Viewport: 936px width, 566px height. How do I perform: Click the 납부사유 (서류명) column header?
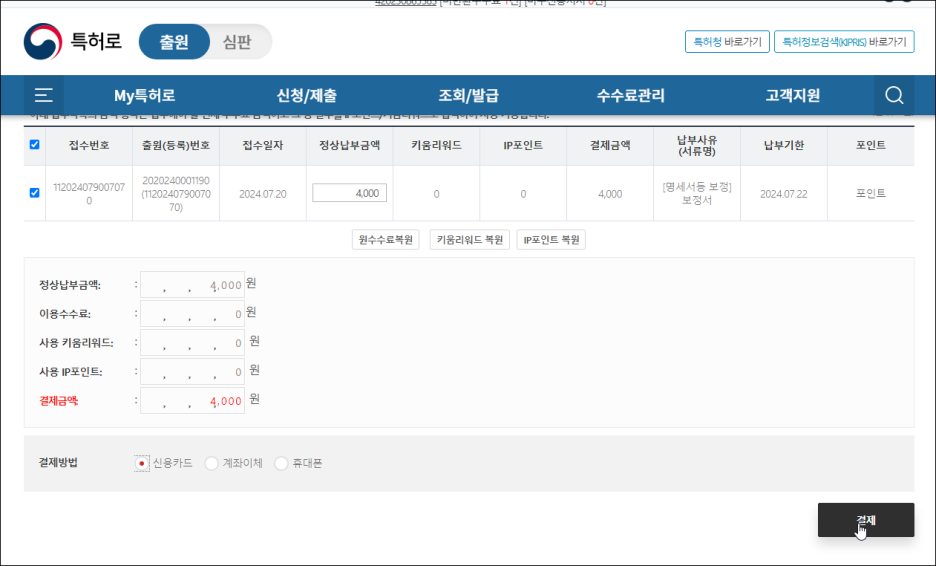point(697,146)
